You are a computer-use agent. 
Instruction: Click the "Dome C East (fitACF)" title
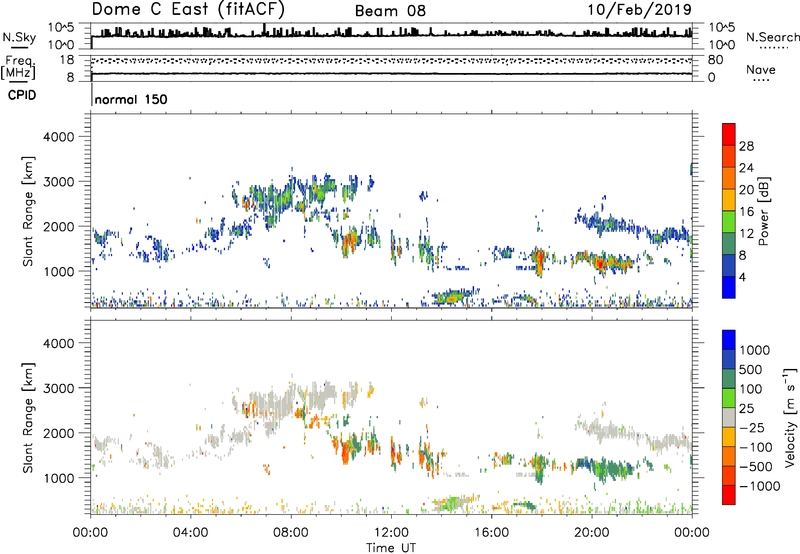click(x=188, y=9)
